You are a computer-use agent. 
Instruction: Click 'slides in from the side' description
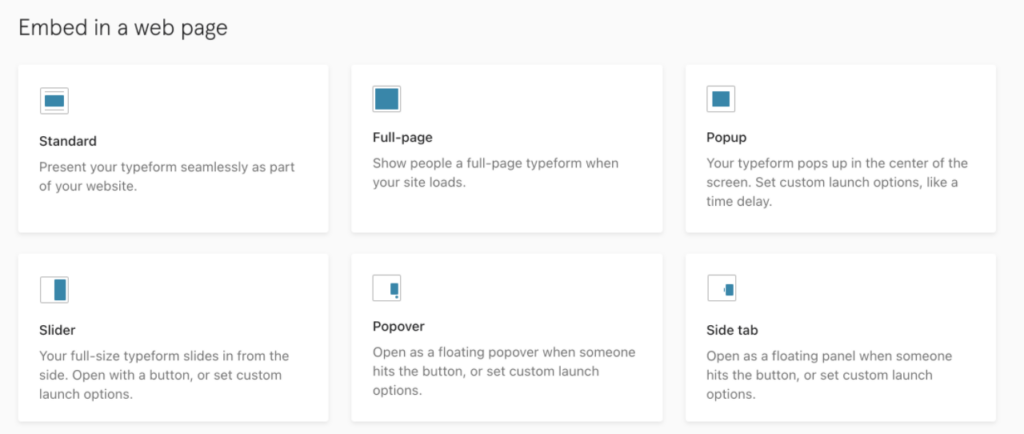coord(164,375)
